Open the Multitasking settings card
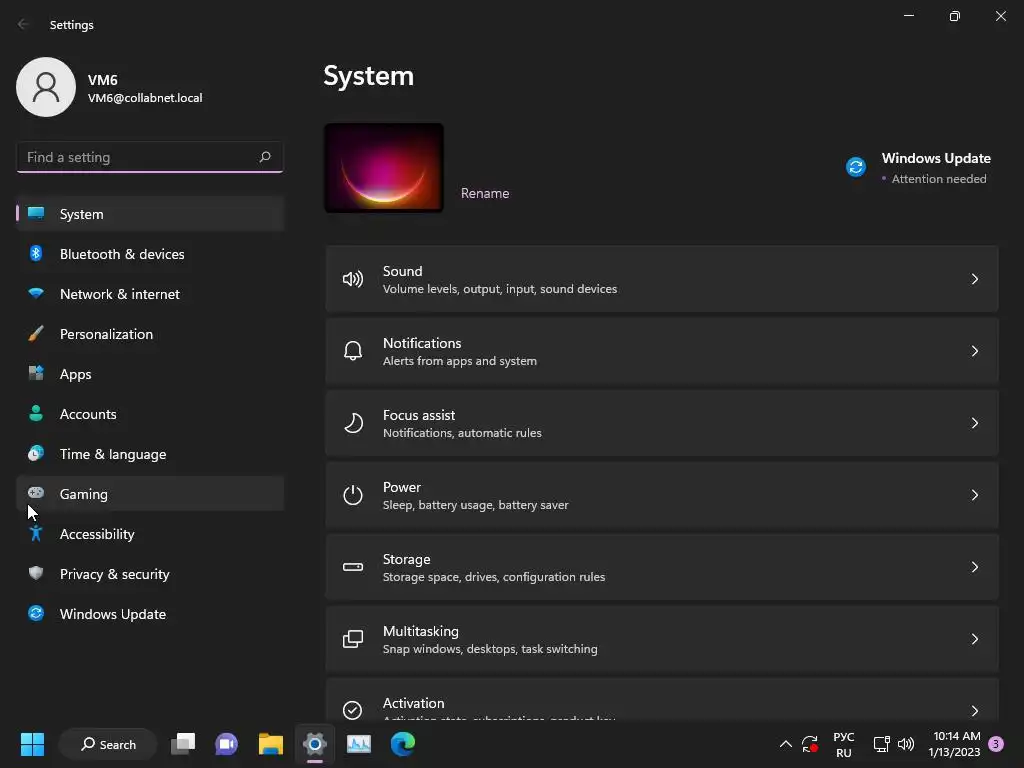 click(x=662, y=639)
